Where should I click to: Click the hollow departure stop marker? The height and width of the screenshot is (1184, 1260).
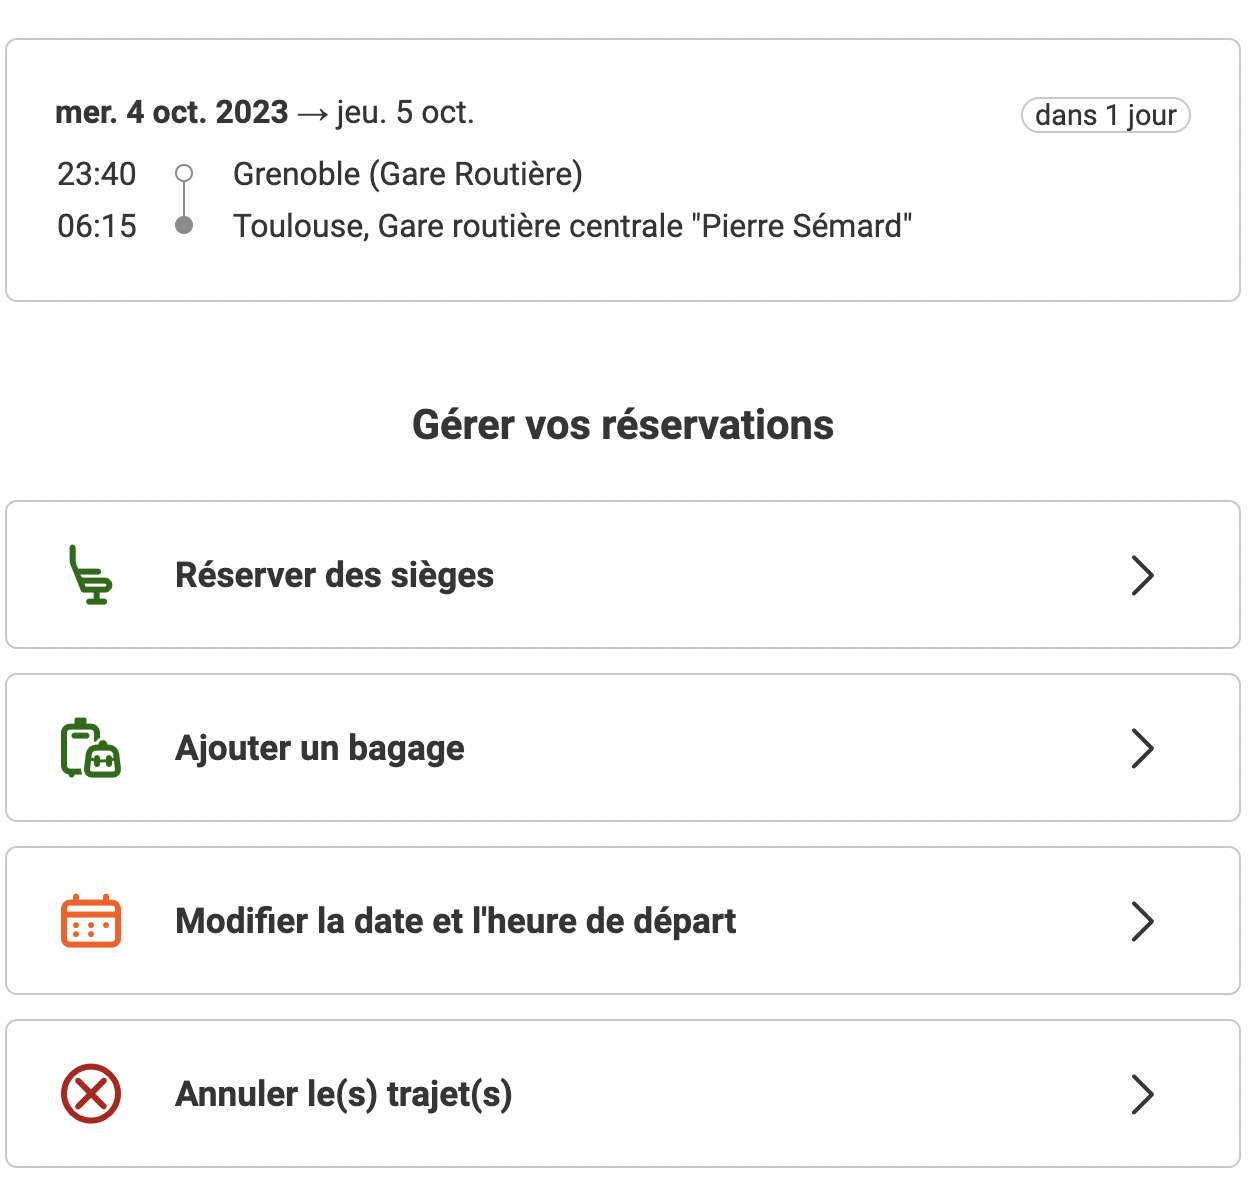pyautogui.click(x=184, y=173)
